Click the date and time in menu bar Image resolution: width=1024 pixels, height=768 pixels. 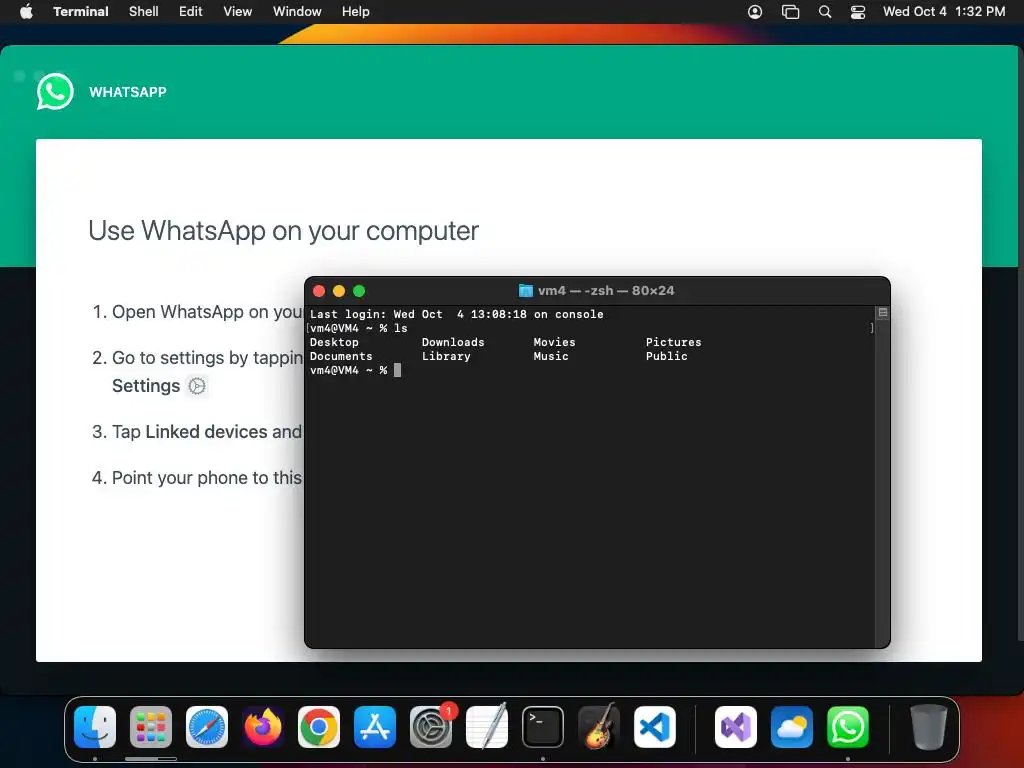tap(944, 11)
